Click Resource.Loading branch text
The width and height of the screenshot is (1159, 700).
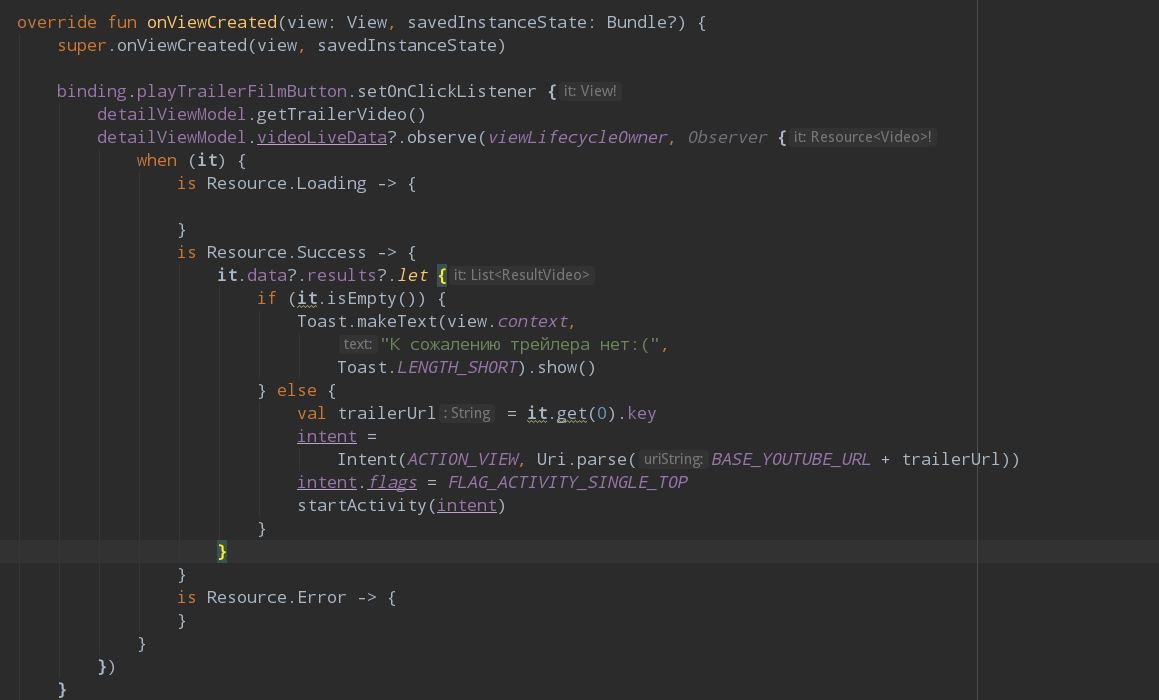click(286, 183)
